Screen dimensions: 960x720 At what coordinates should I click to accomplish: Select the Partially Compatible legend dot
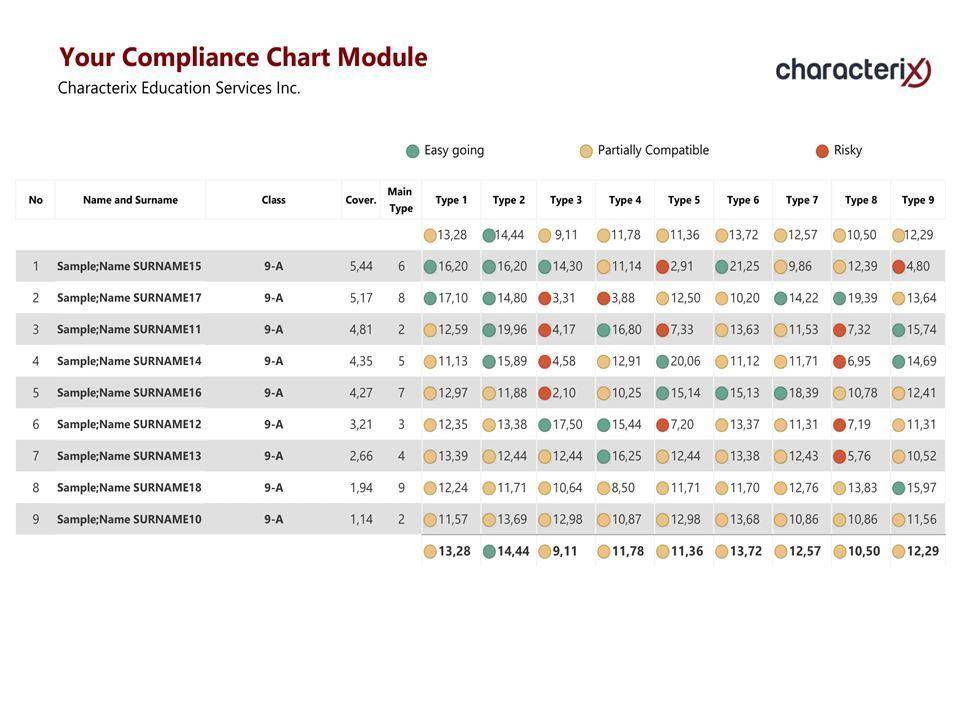pos(586,151)
